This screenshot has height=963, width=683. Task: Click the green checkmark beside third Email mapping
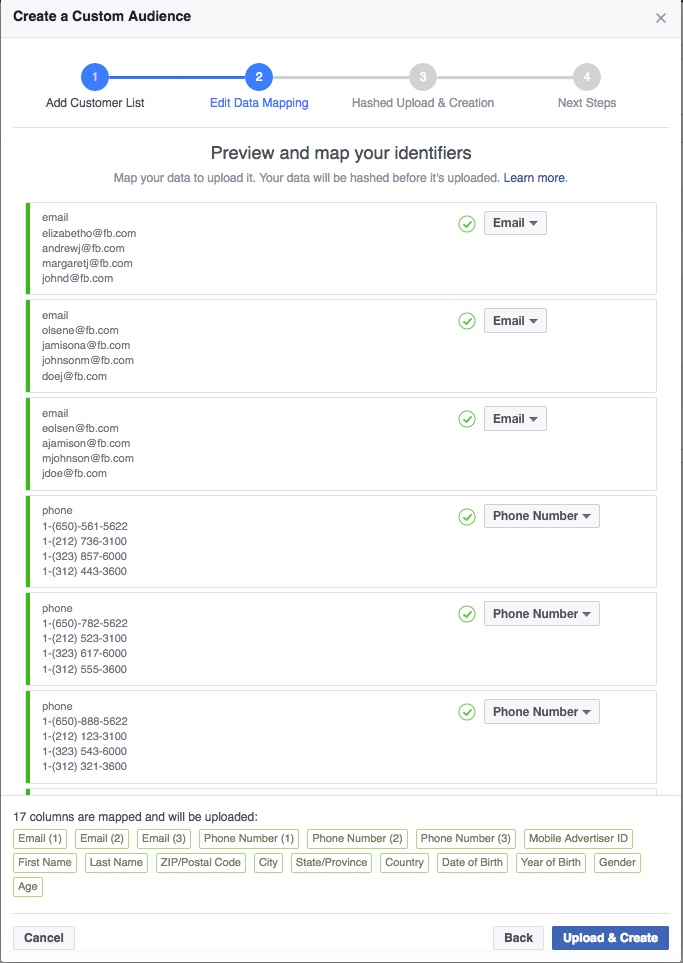(466, 419)
